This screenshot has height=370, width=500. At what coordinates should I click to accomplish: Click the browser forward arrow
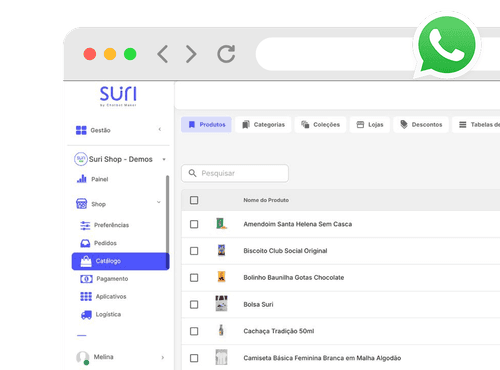(191, 54)
